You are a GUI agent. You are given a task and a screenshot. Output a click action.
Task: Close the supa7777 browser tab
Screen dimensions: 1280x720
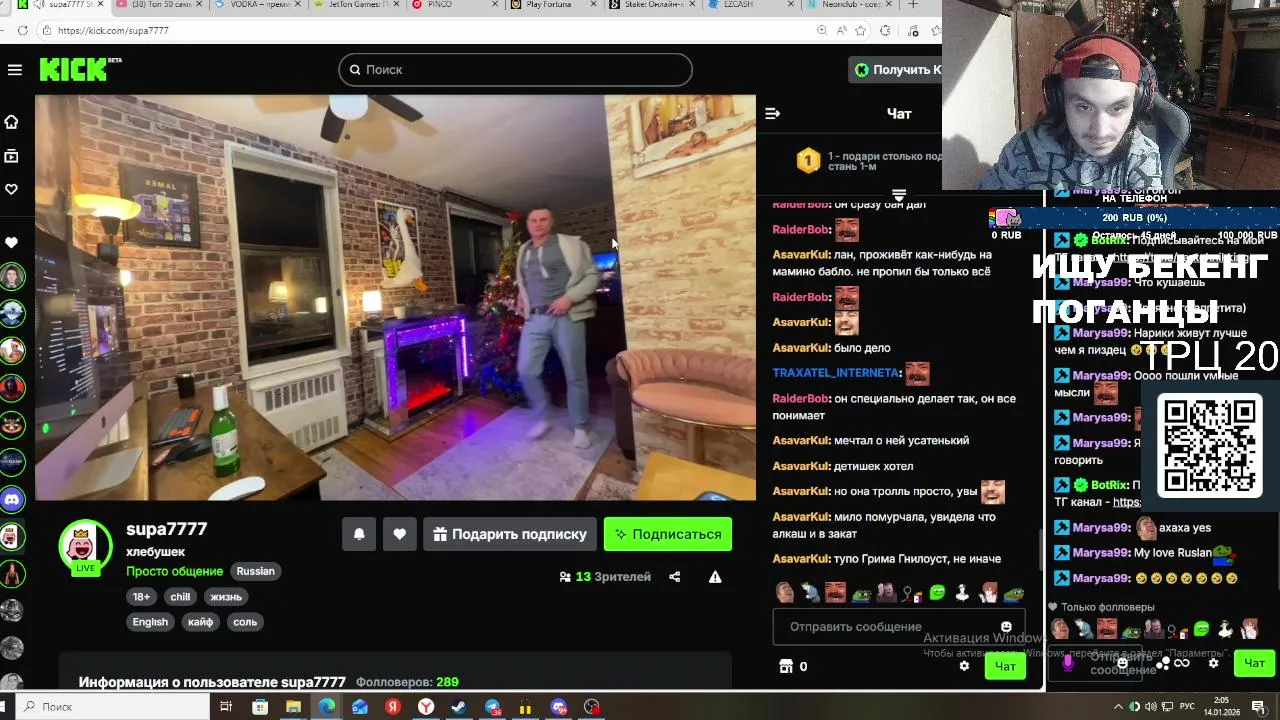100,5
